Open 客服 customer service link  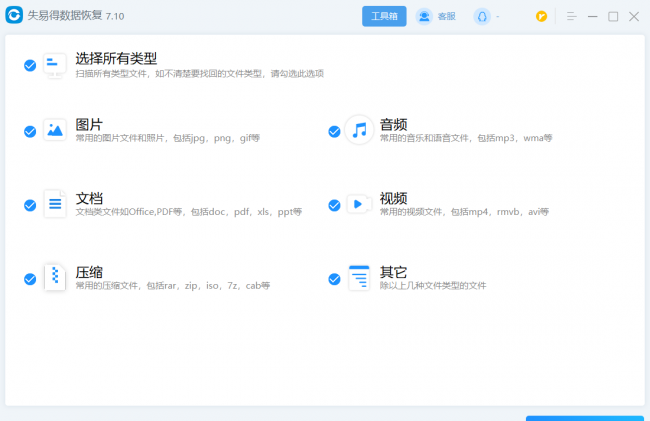446,17
